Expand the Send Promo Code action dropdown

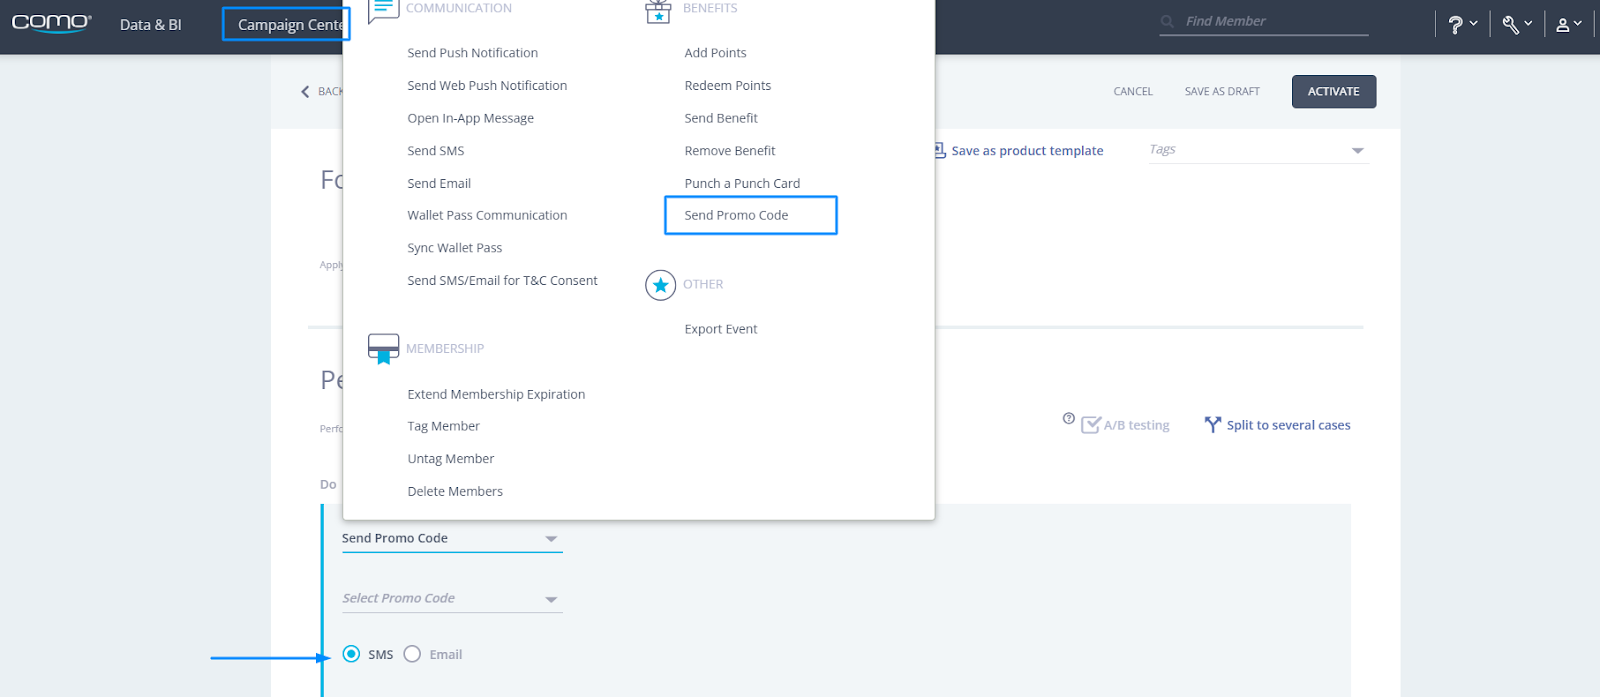click(550, 537)
